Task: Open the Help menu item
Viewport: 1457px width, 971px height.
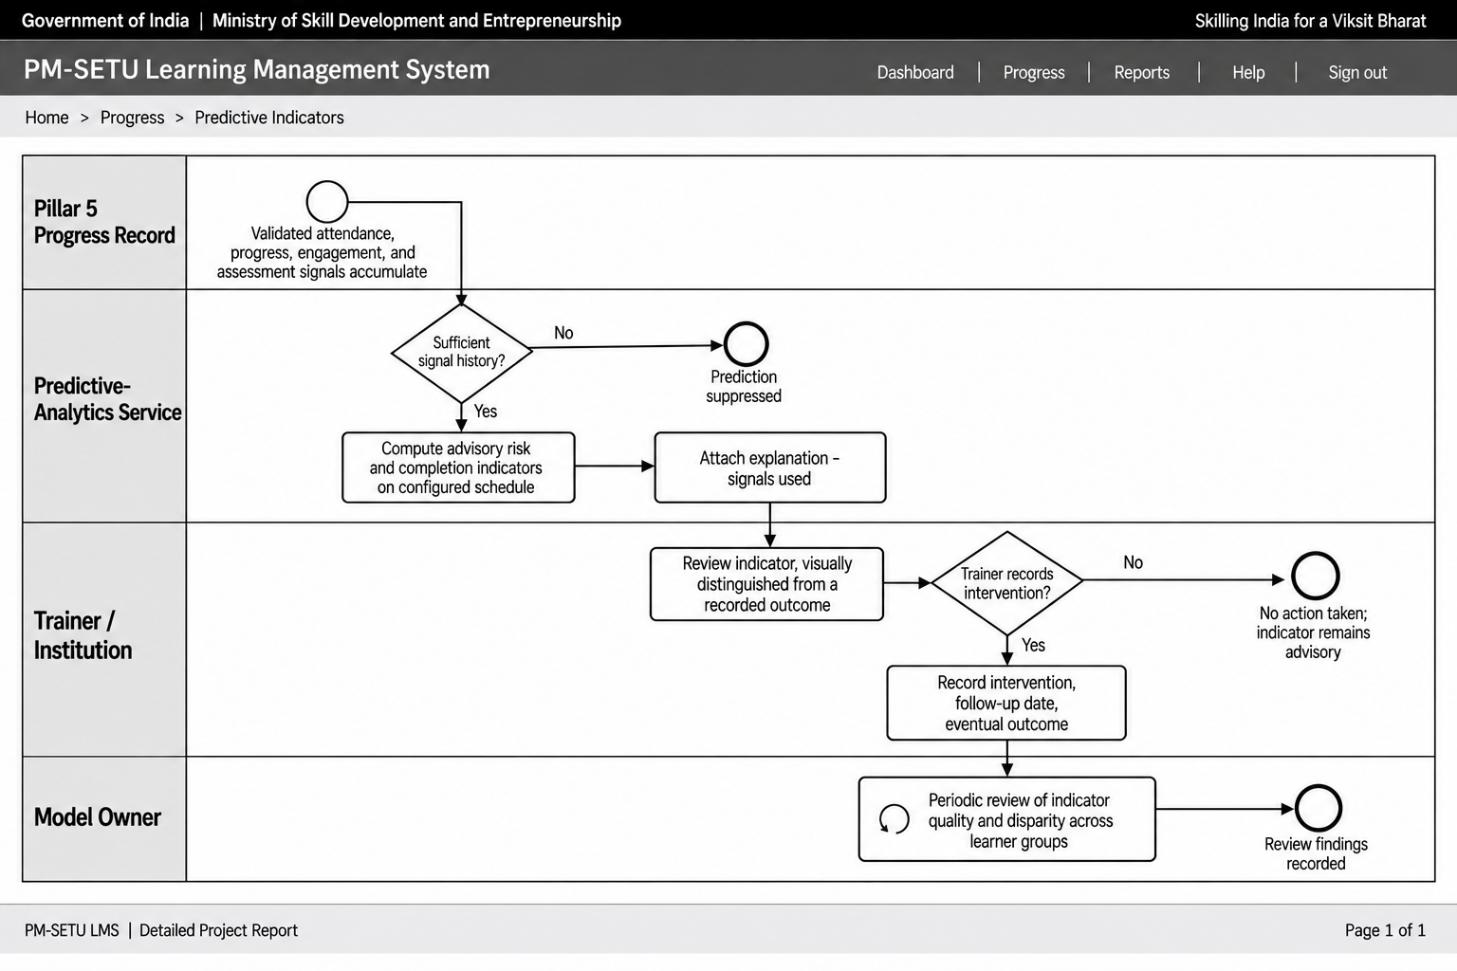Action: point(1248,72)
